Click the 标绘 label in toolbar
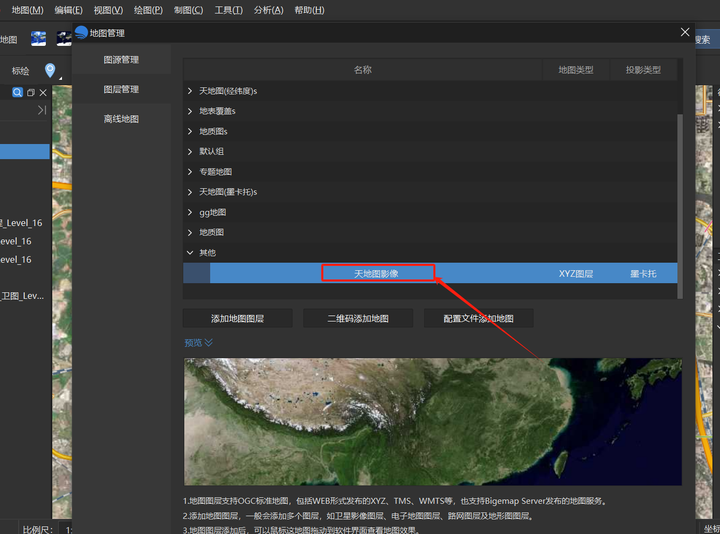720x534 pixels. coord(20,71)
